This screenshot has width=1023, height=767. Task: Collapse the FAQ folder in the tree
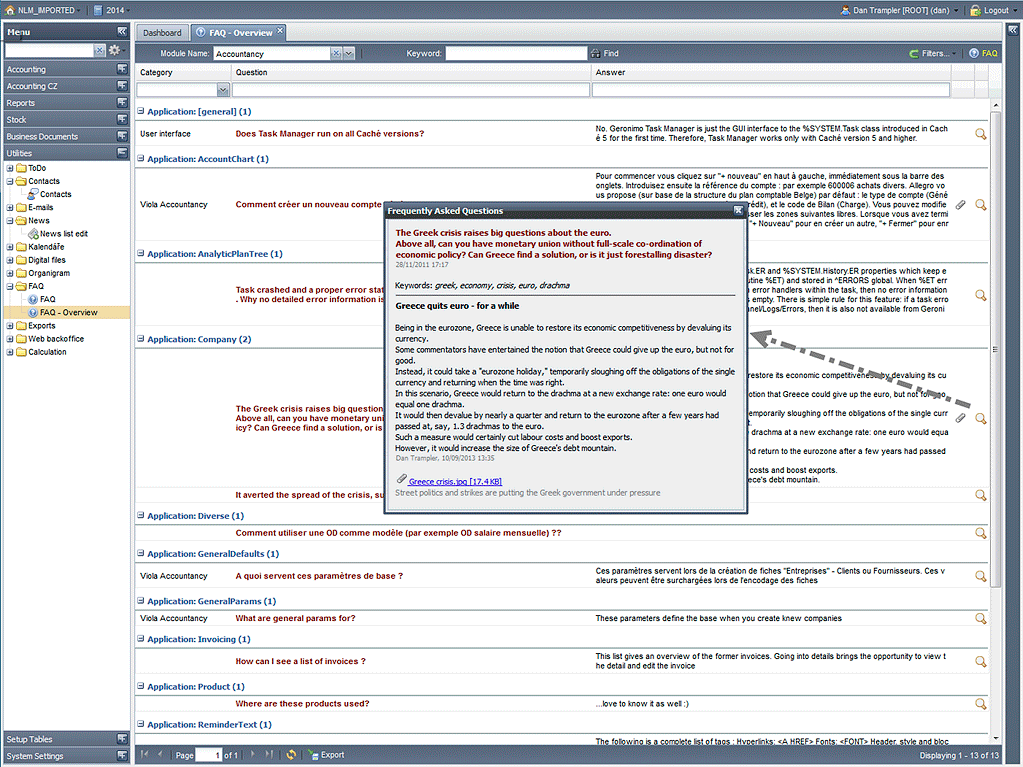(10, 286)
